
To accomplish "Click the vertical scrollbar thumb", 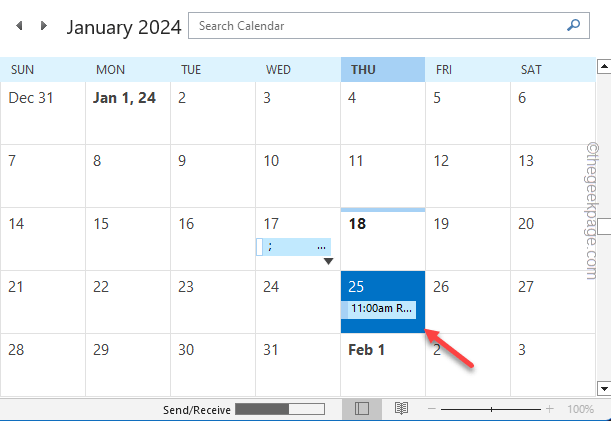I will tap(604, 226).
